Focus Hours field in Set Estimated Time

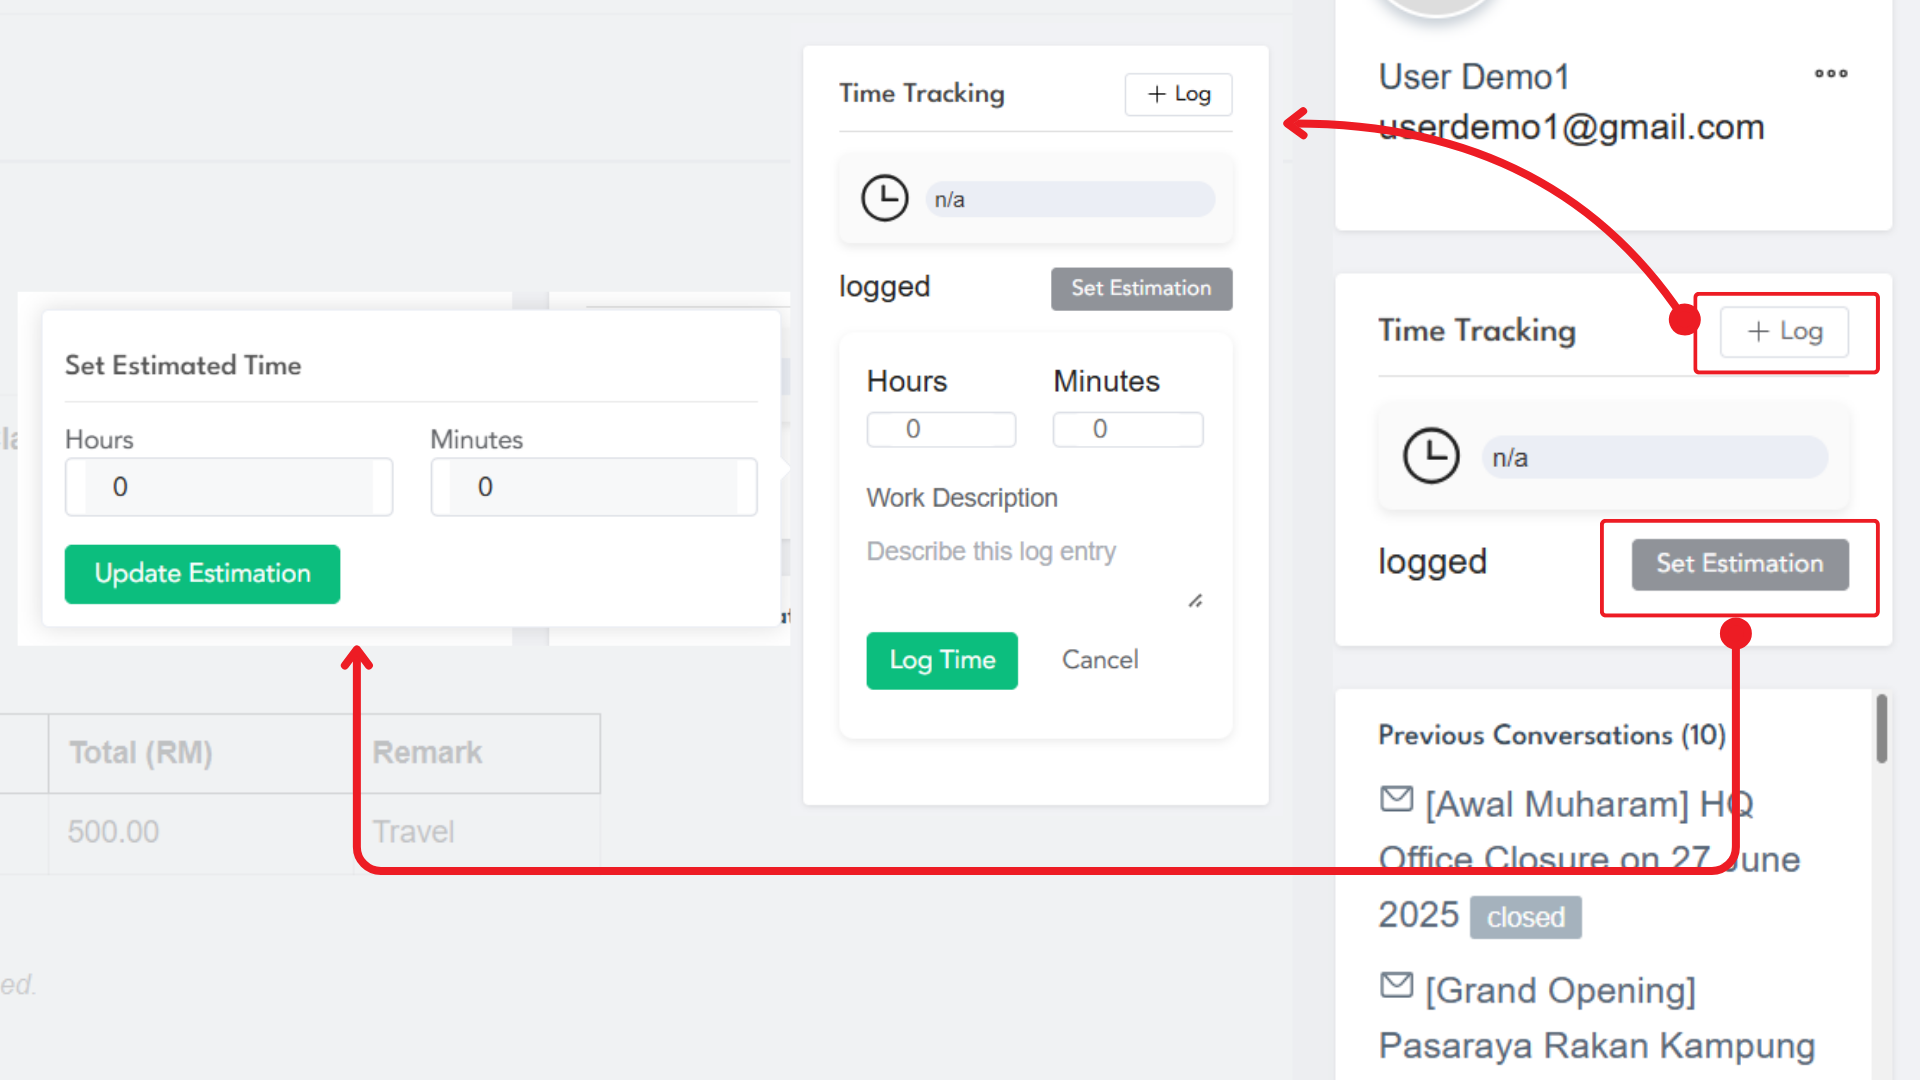pos(229,487)
